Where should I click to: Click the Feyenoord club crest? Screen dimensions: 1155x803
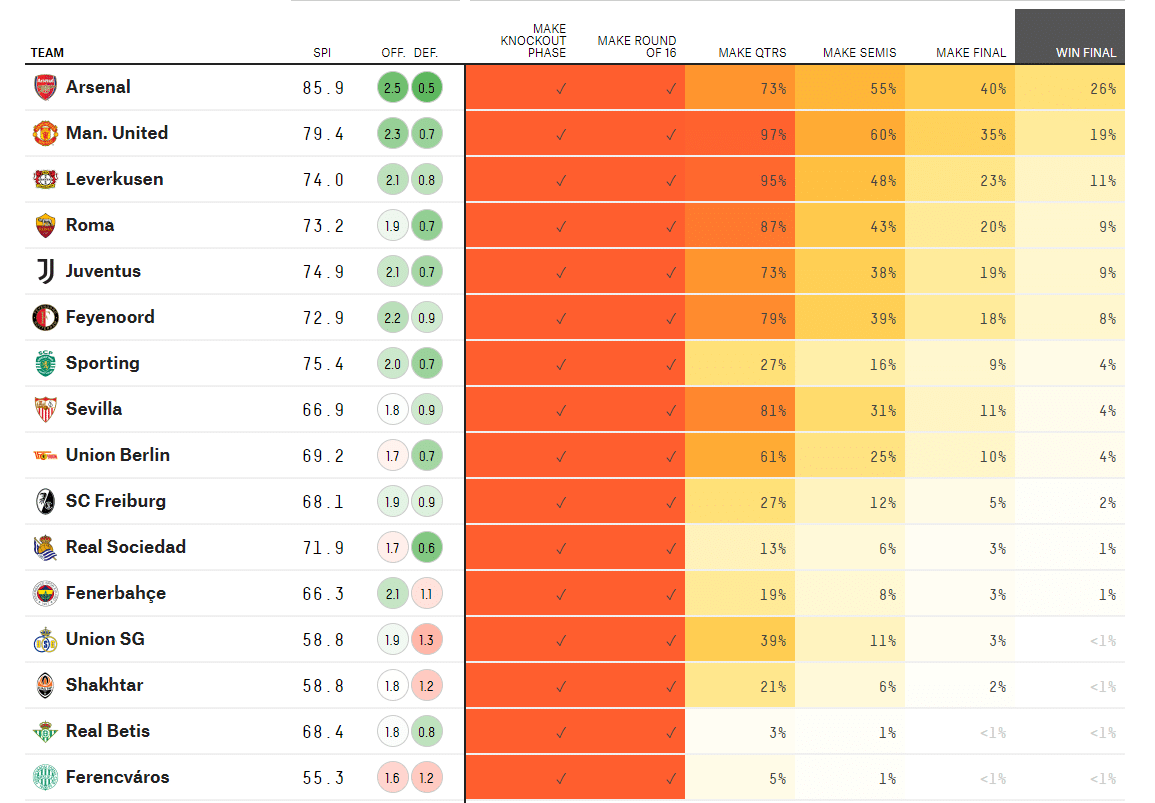45,317
